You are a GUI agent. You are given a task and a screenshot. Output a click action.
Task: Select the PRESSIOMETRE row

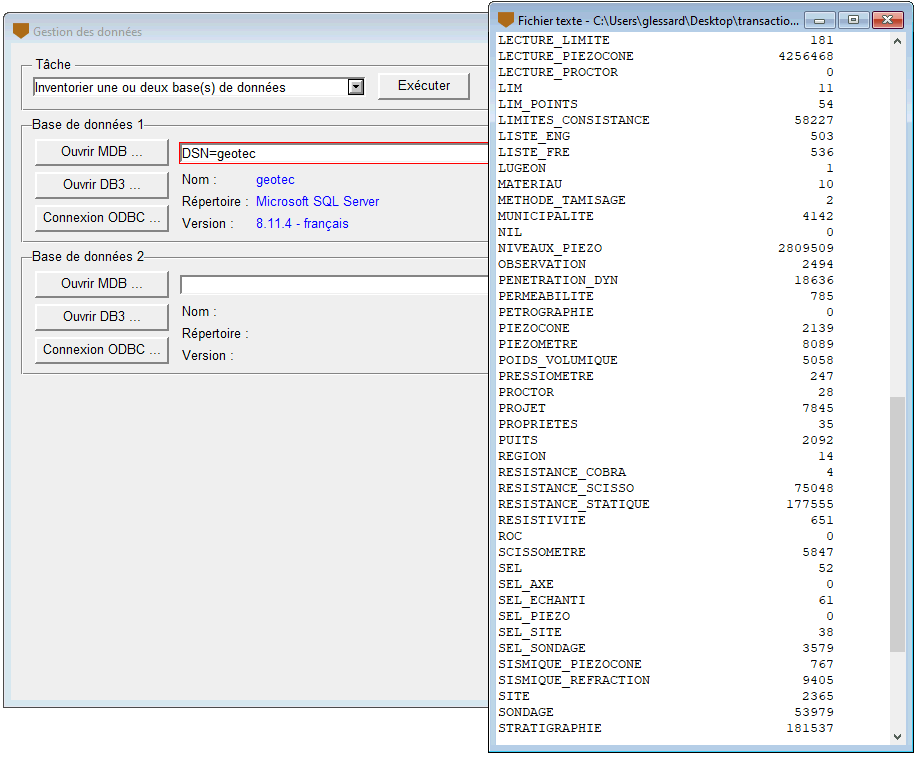click(666, 376)
